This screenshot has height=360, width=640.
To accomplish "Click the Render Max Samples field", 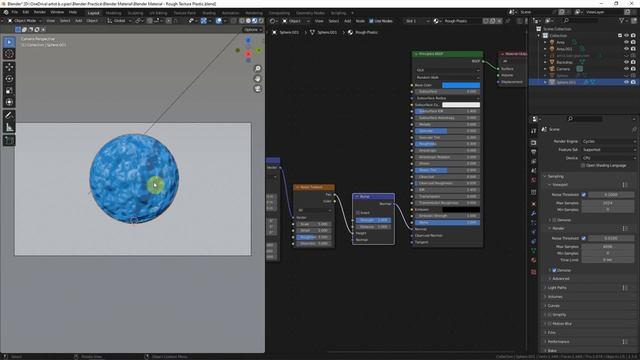I will [607, 247].
